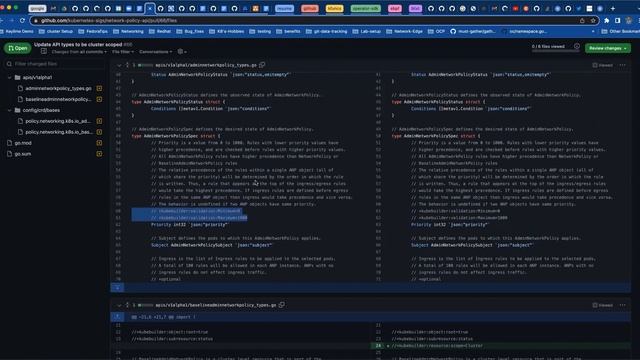Open a new browser tab
The height and width of the screenshot is (360, 640).
tap(613, 8)
